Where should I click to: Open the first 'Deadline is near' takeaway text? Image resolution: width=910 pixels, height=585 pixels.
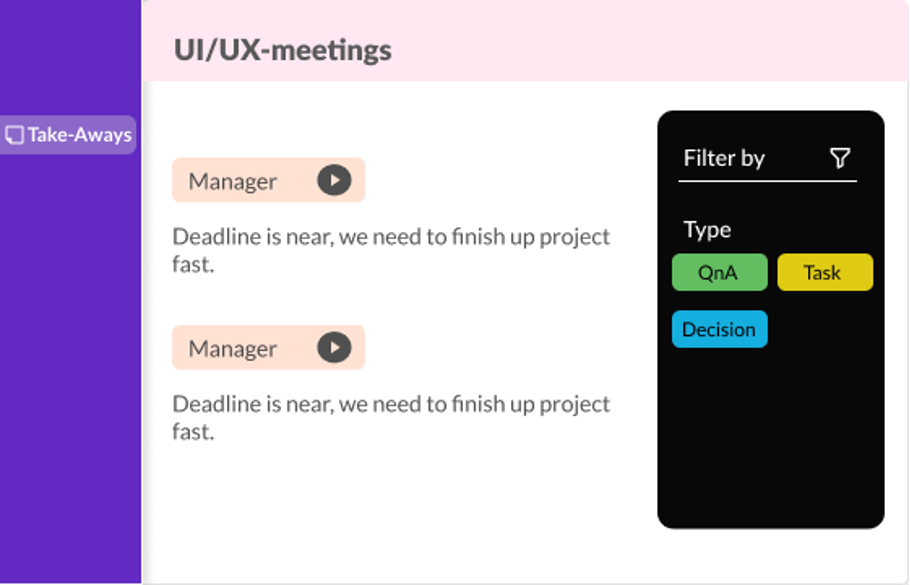391,238
